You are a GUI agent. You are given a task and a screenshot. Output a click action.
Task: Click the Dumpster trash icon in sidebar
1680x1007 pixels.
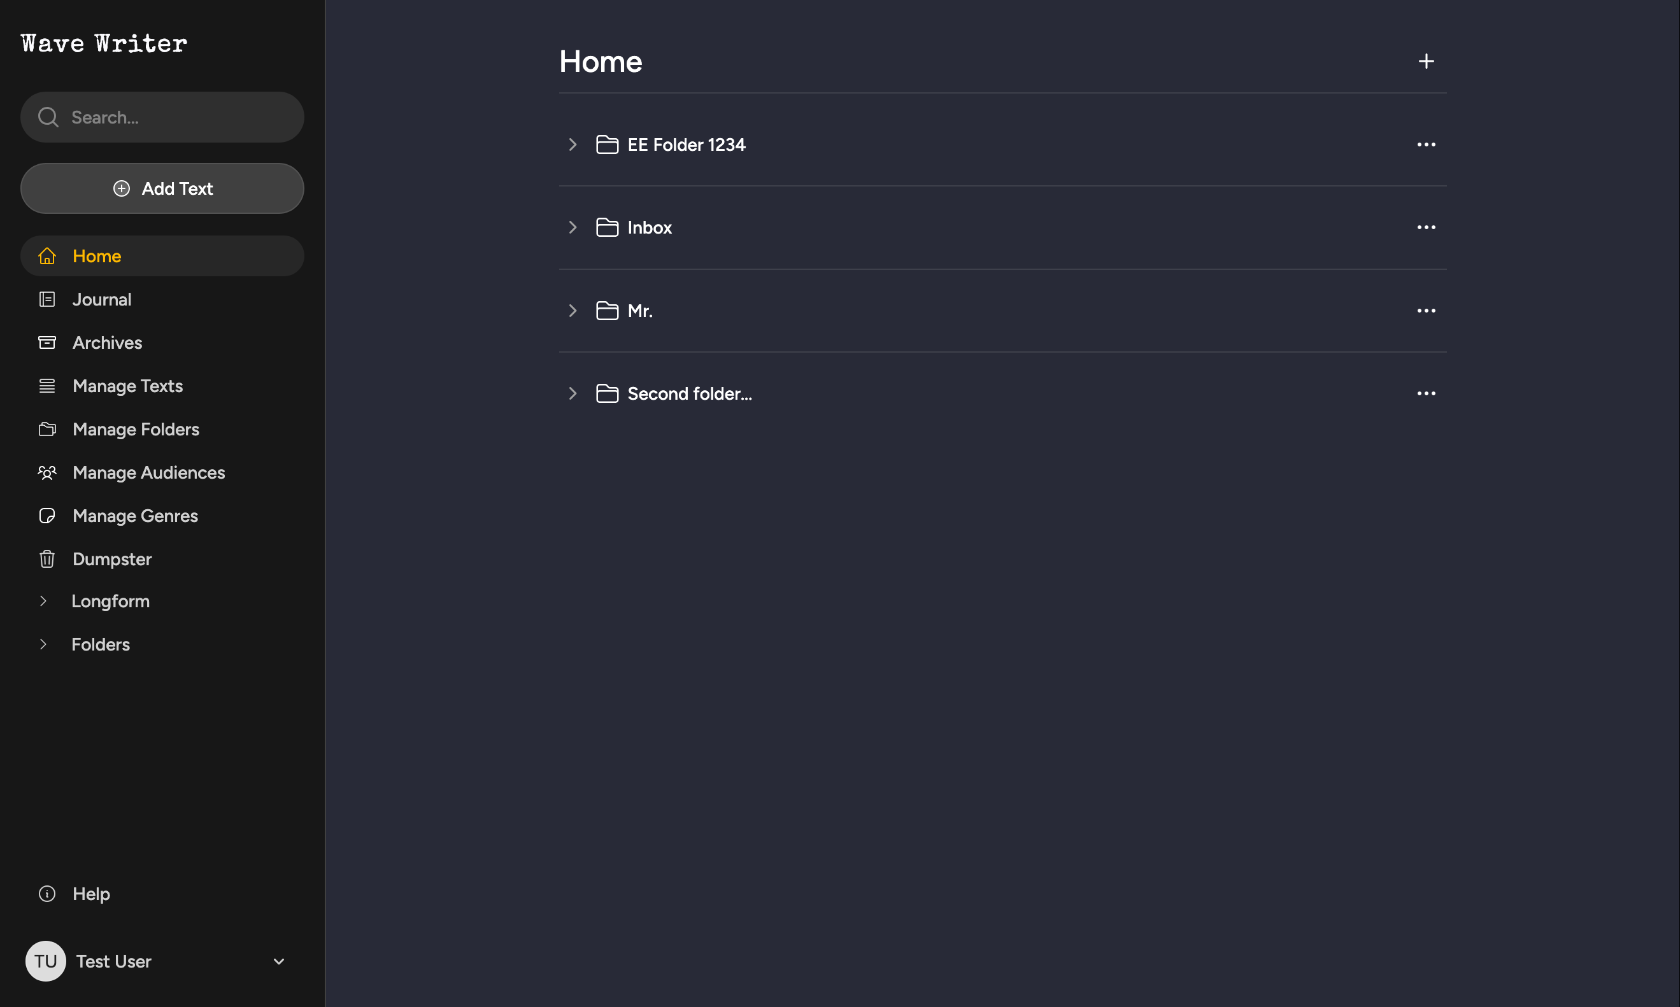coord(47,559)
